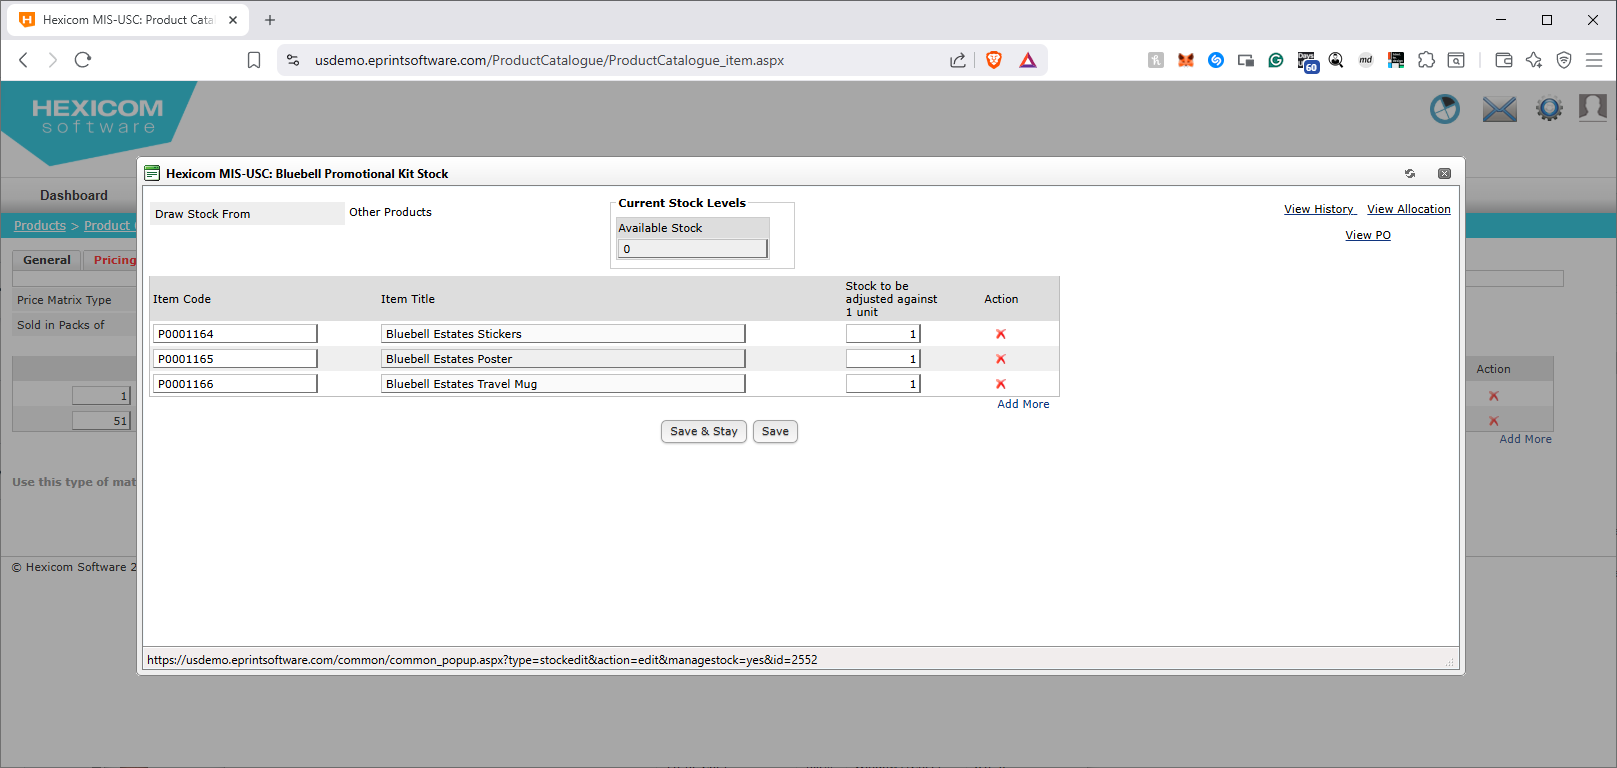Bookmark this page
This screenshot has width=1617, height=768.
click(254, 60)
